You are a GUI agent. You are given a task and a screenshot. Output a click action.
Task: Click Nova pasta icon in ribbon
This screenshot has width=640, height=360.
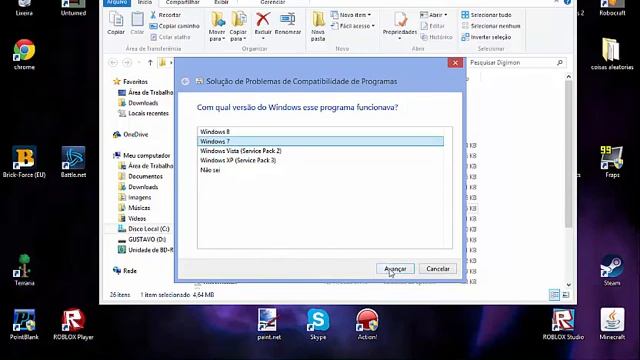click(318, 27)
